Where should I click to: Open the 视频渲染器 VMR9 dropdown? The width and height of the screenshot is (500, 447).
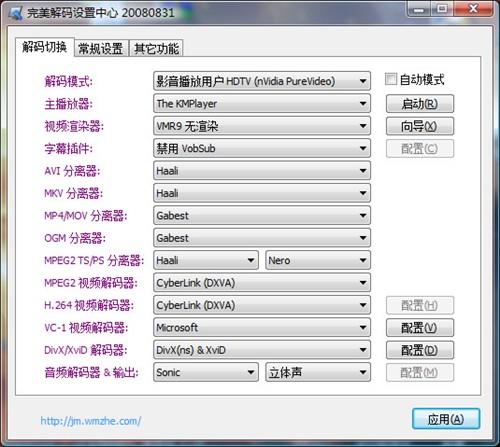click(x=262, y=126)
